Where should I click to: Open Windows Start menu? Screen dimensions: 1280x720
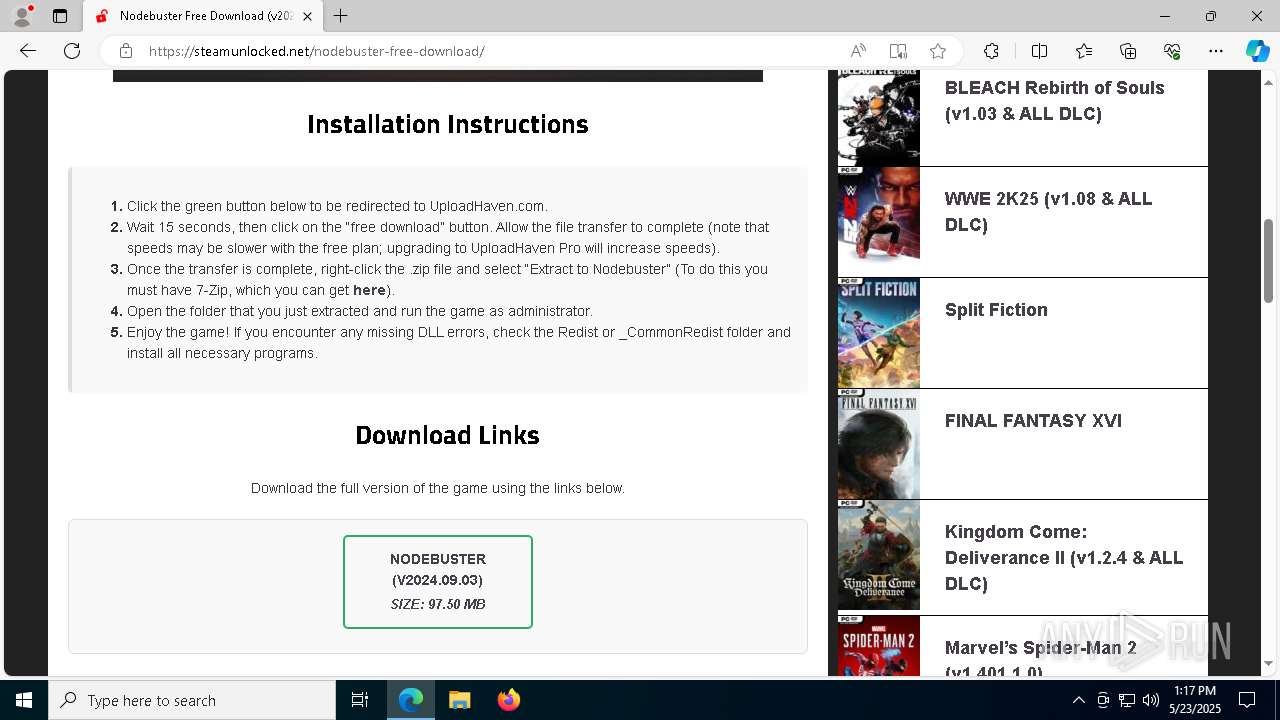pos(24,700)
